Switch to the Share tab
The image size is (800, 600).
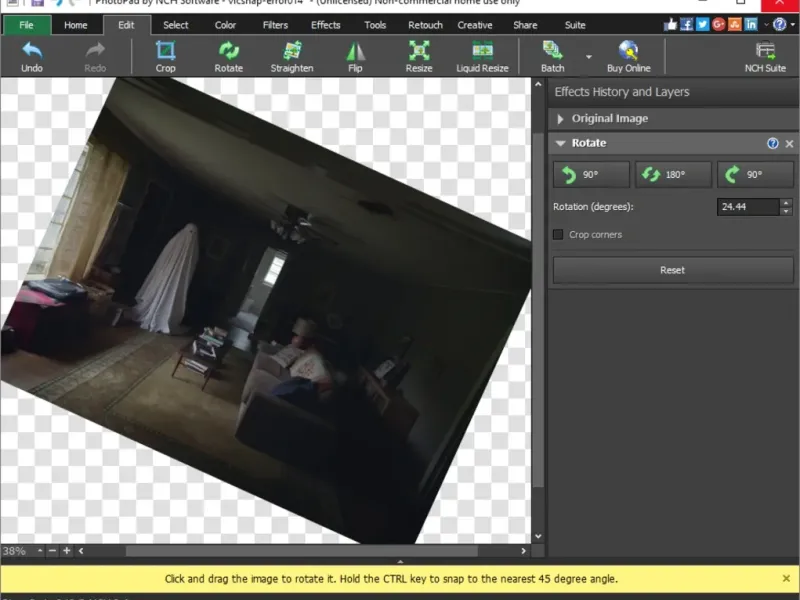point(525,25)
